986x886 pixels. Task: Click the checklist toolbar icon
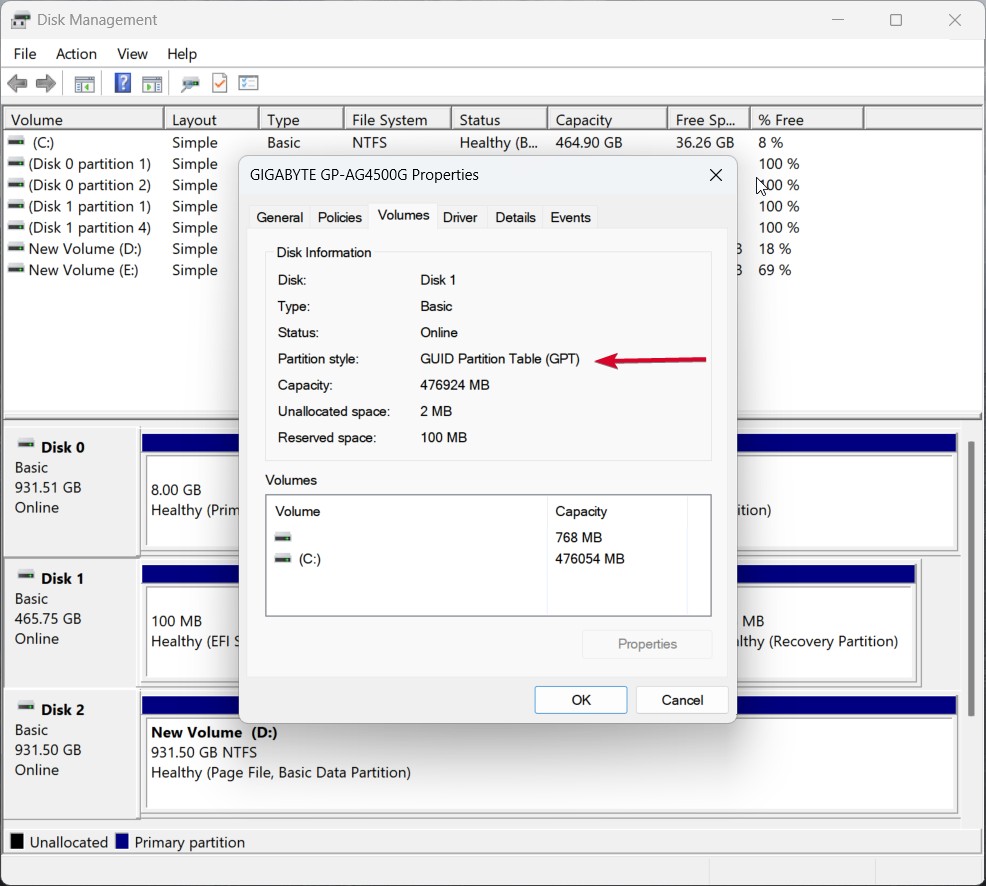(x=248, y=83)
